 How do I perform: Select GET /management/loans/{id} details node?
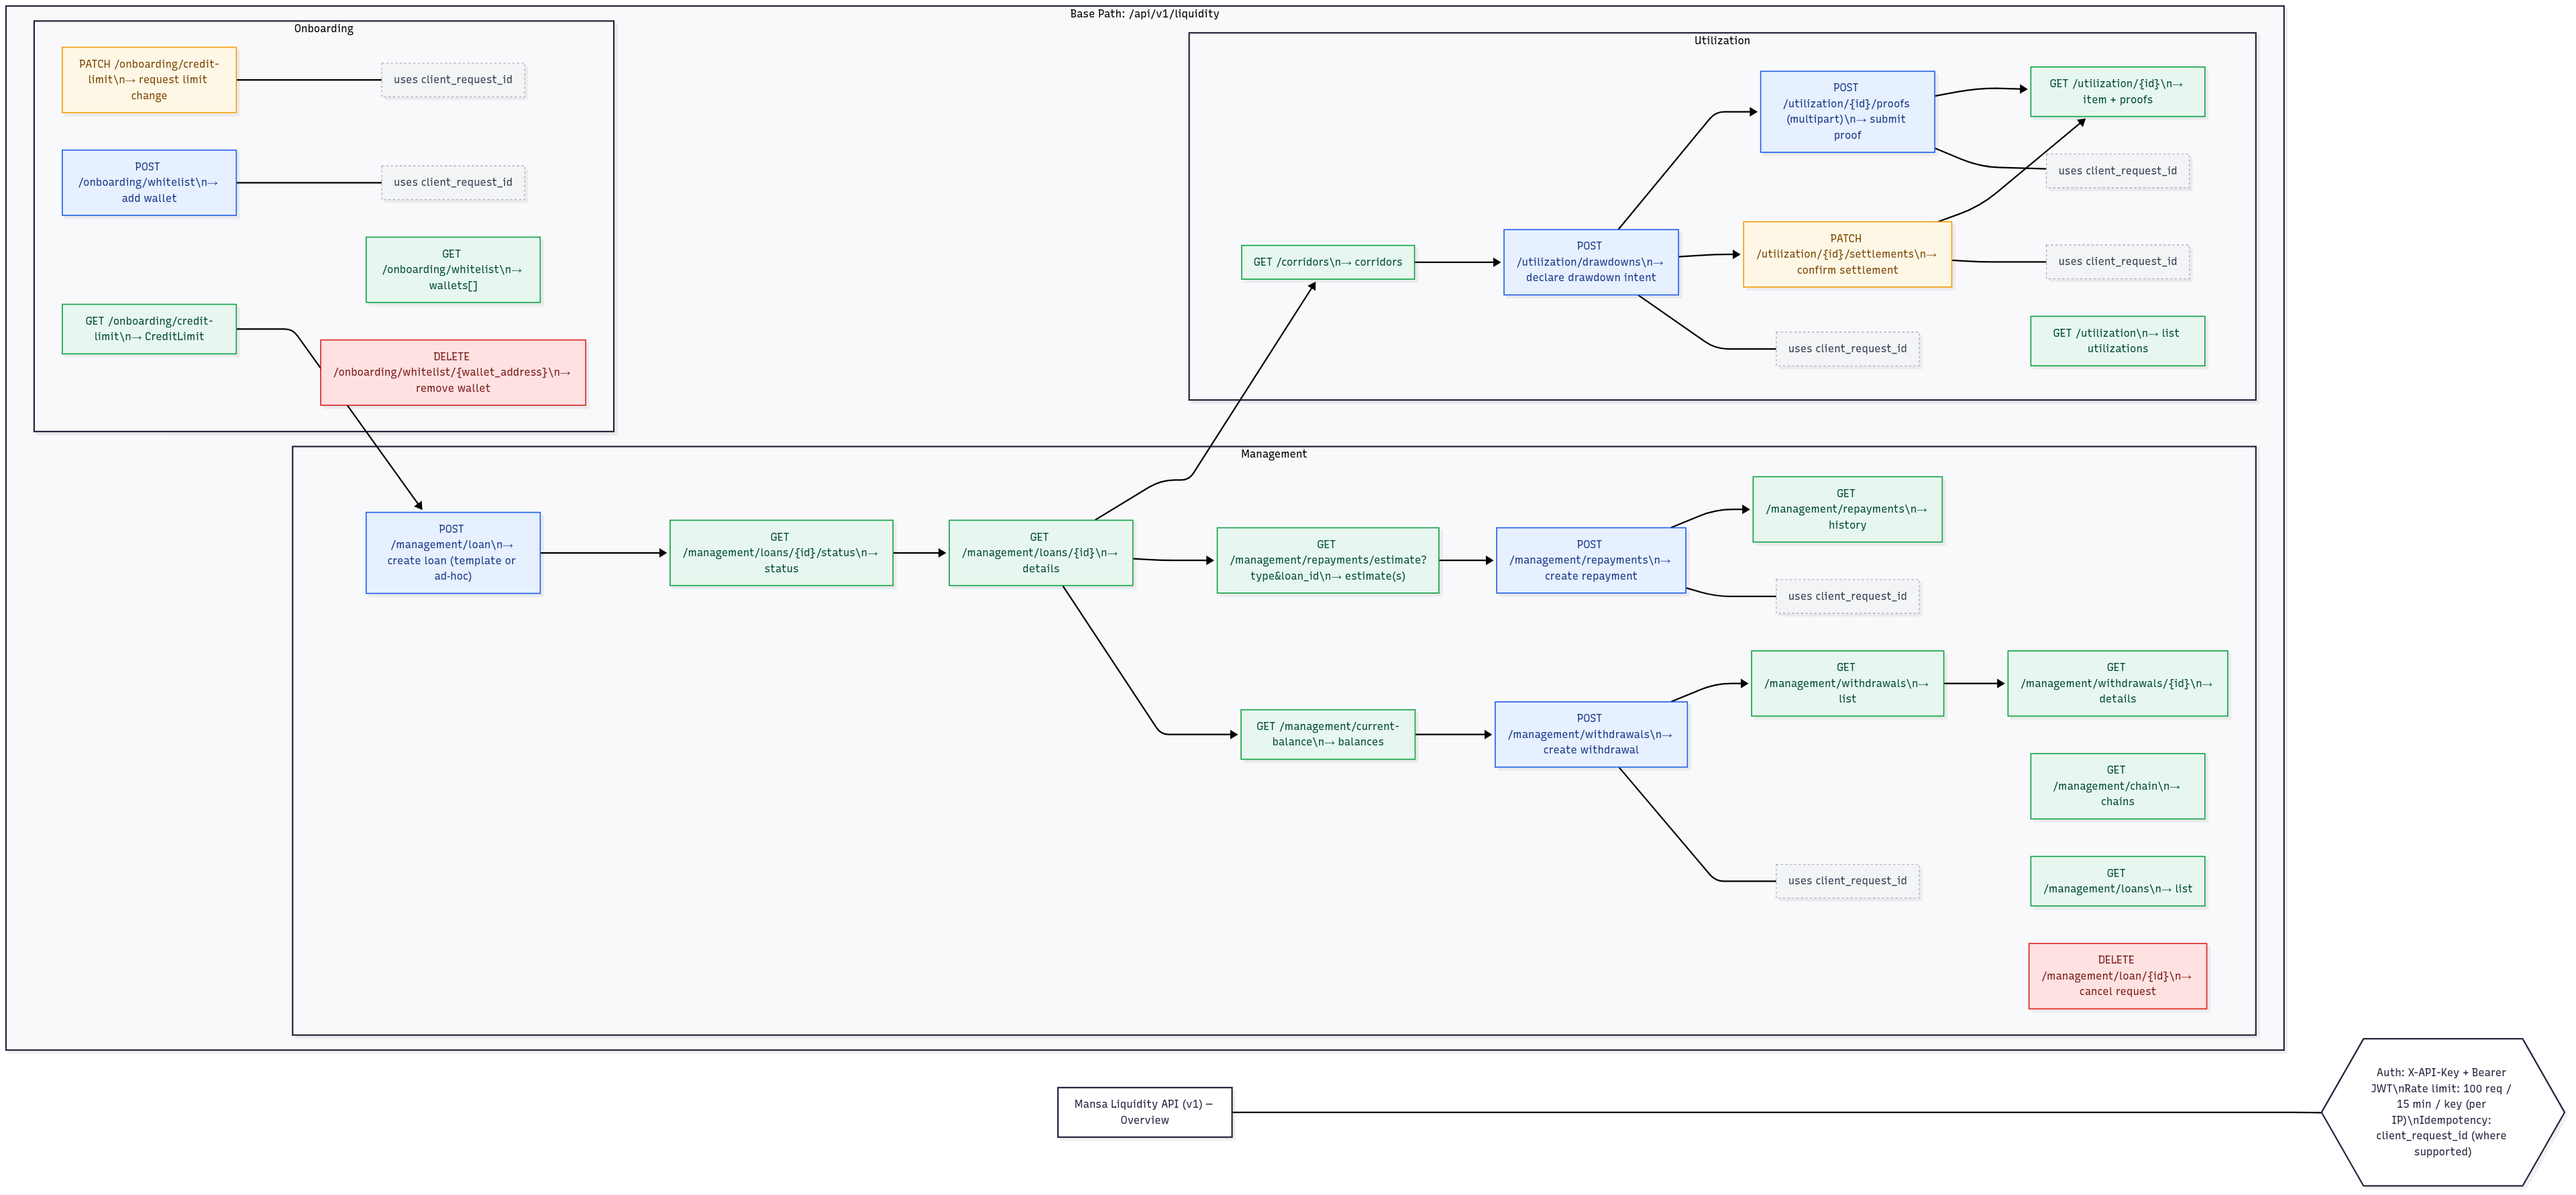1041,553
